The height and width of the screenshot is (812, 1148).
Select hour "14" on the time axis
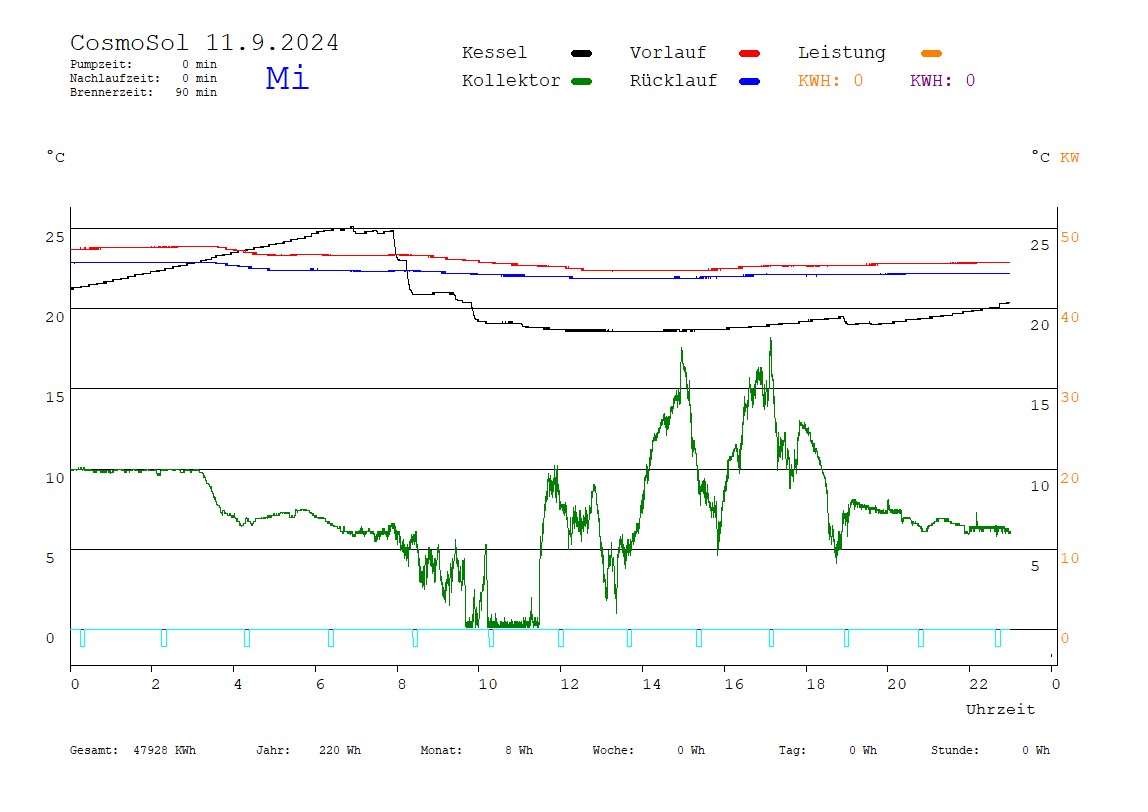(x=652, y=685)
